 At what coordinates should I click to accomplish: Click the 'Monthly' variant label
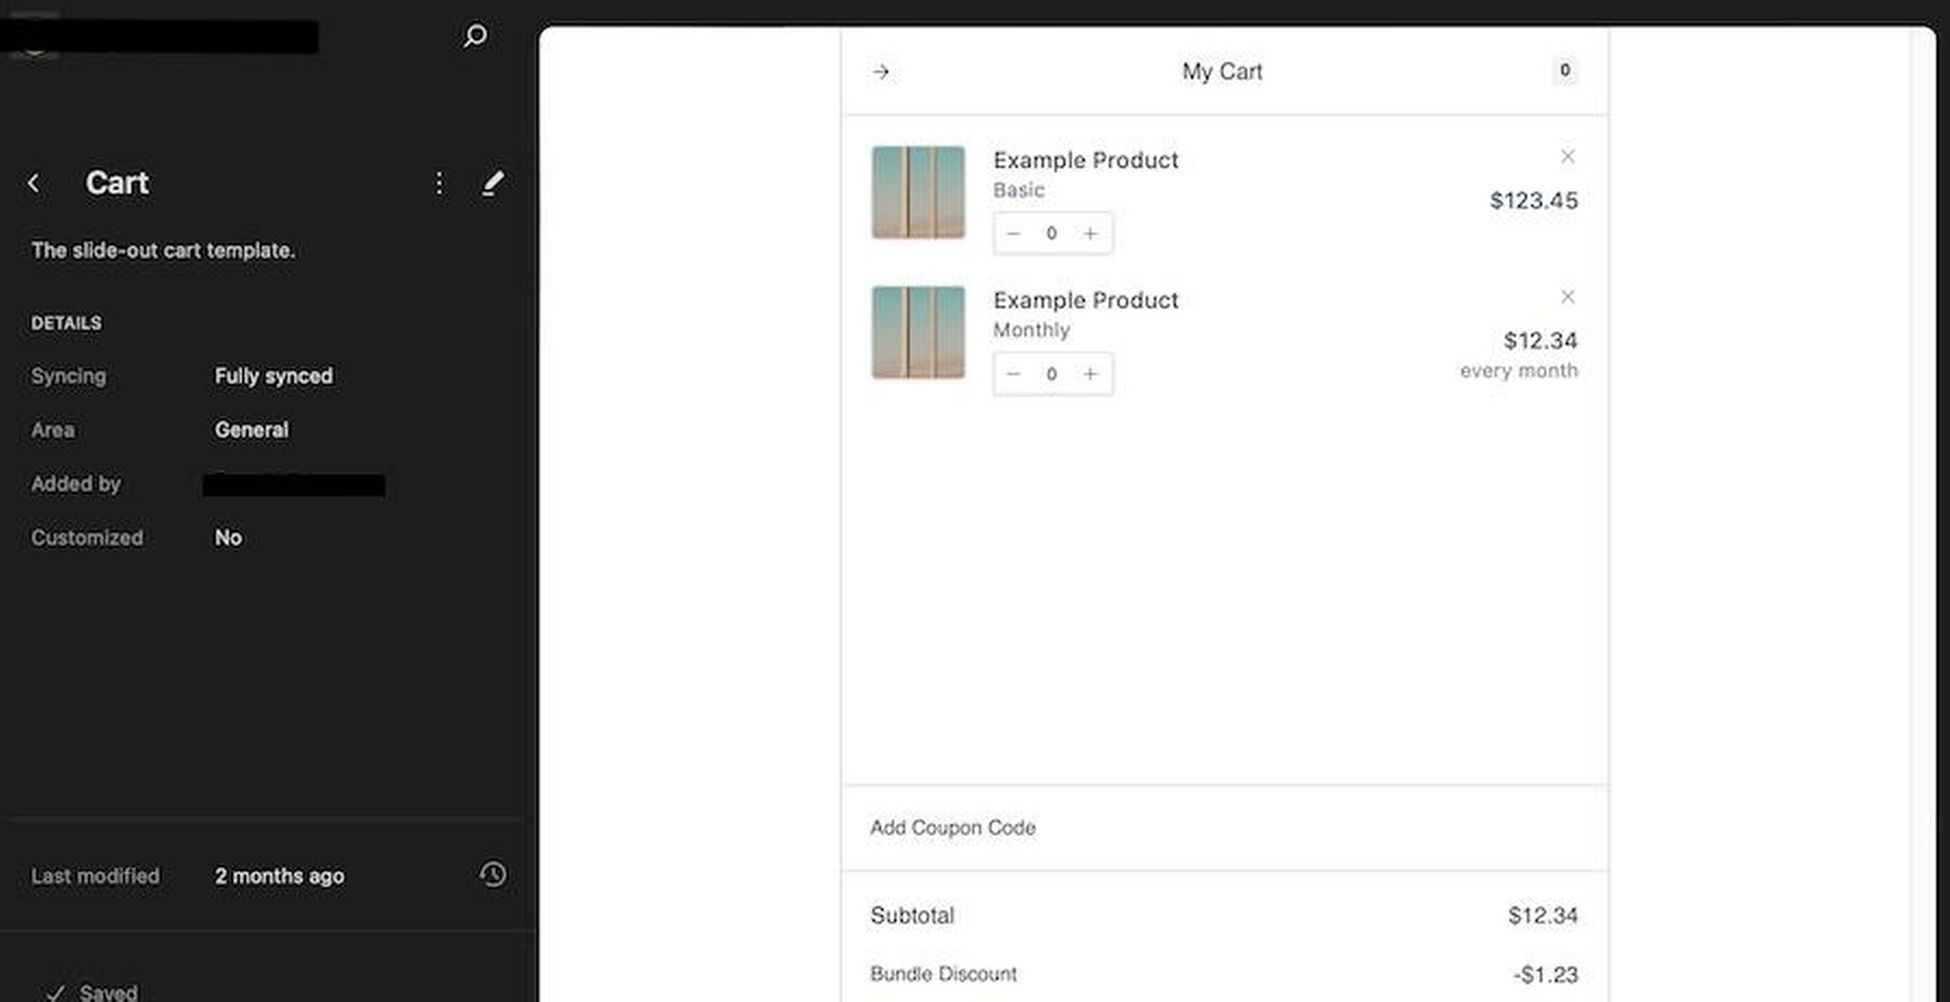pyautogui.click(x=1031, y=330)
